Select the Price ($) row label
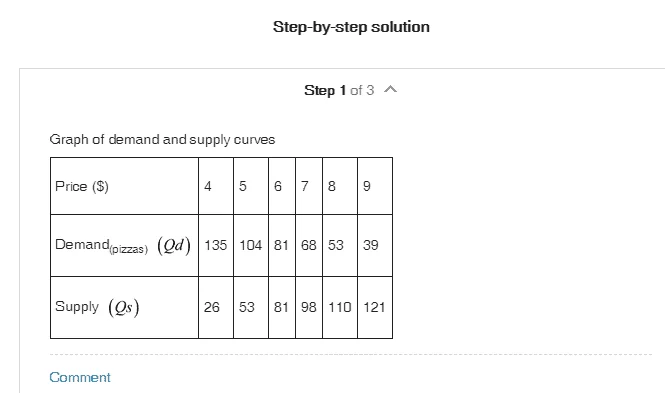 pyautogui.click(x=124, y=186)
